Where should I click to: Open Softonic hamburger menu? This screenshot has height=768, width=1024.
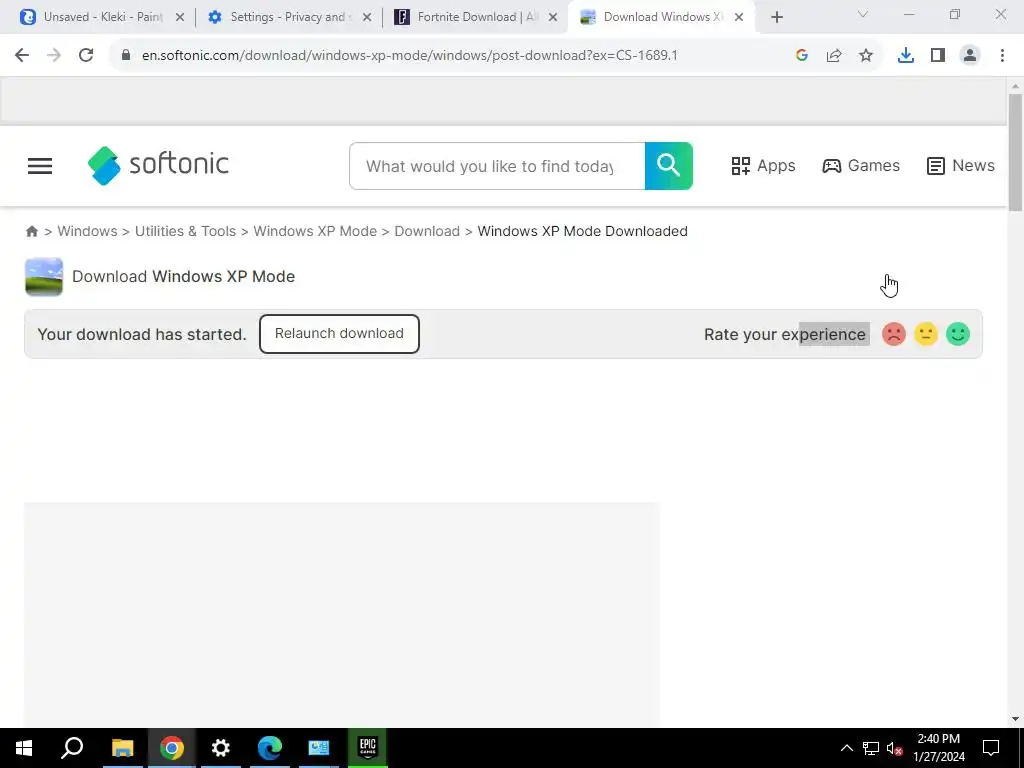click(40, 166)
